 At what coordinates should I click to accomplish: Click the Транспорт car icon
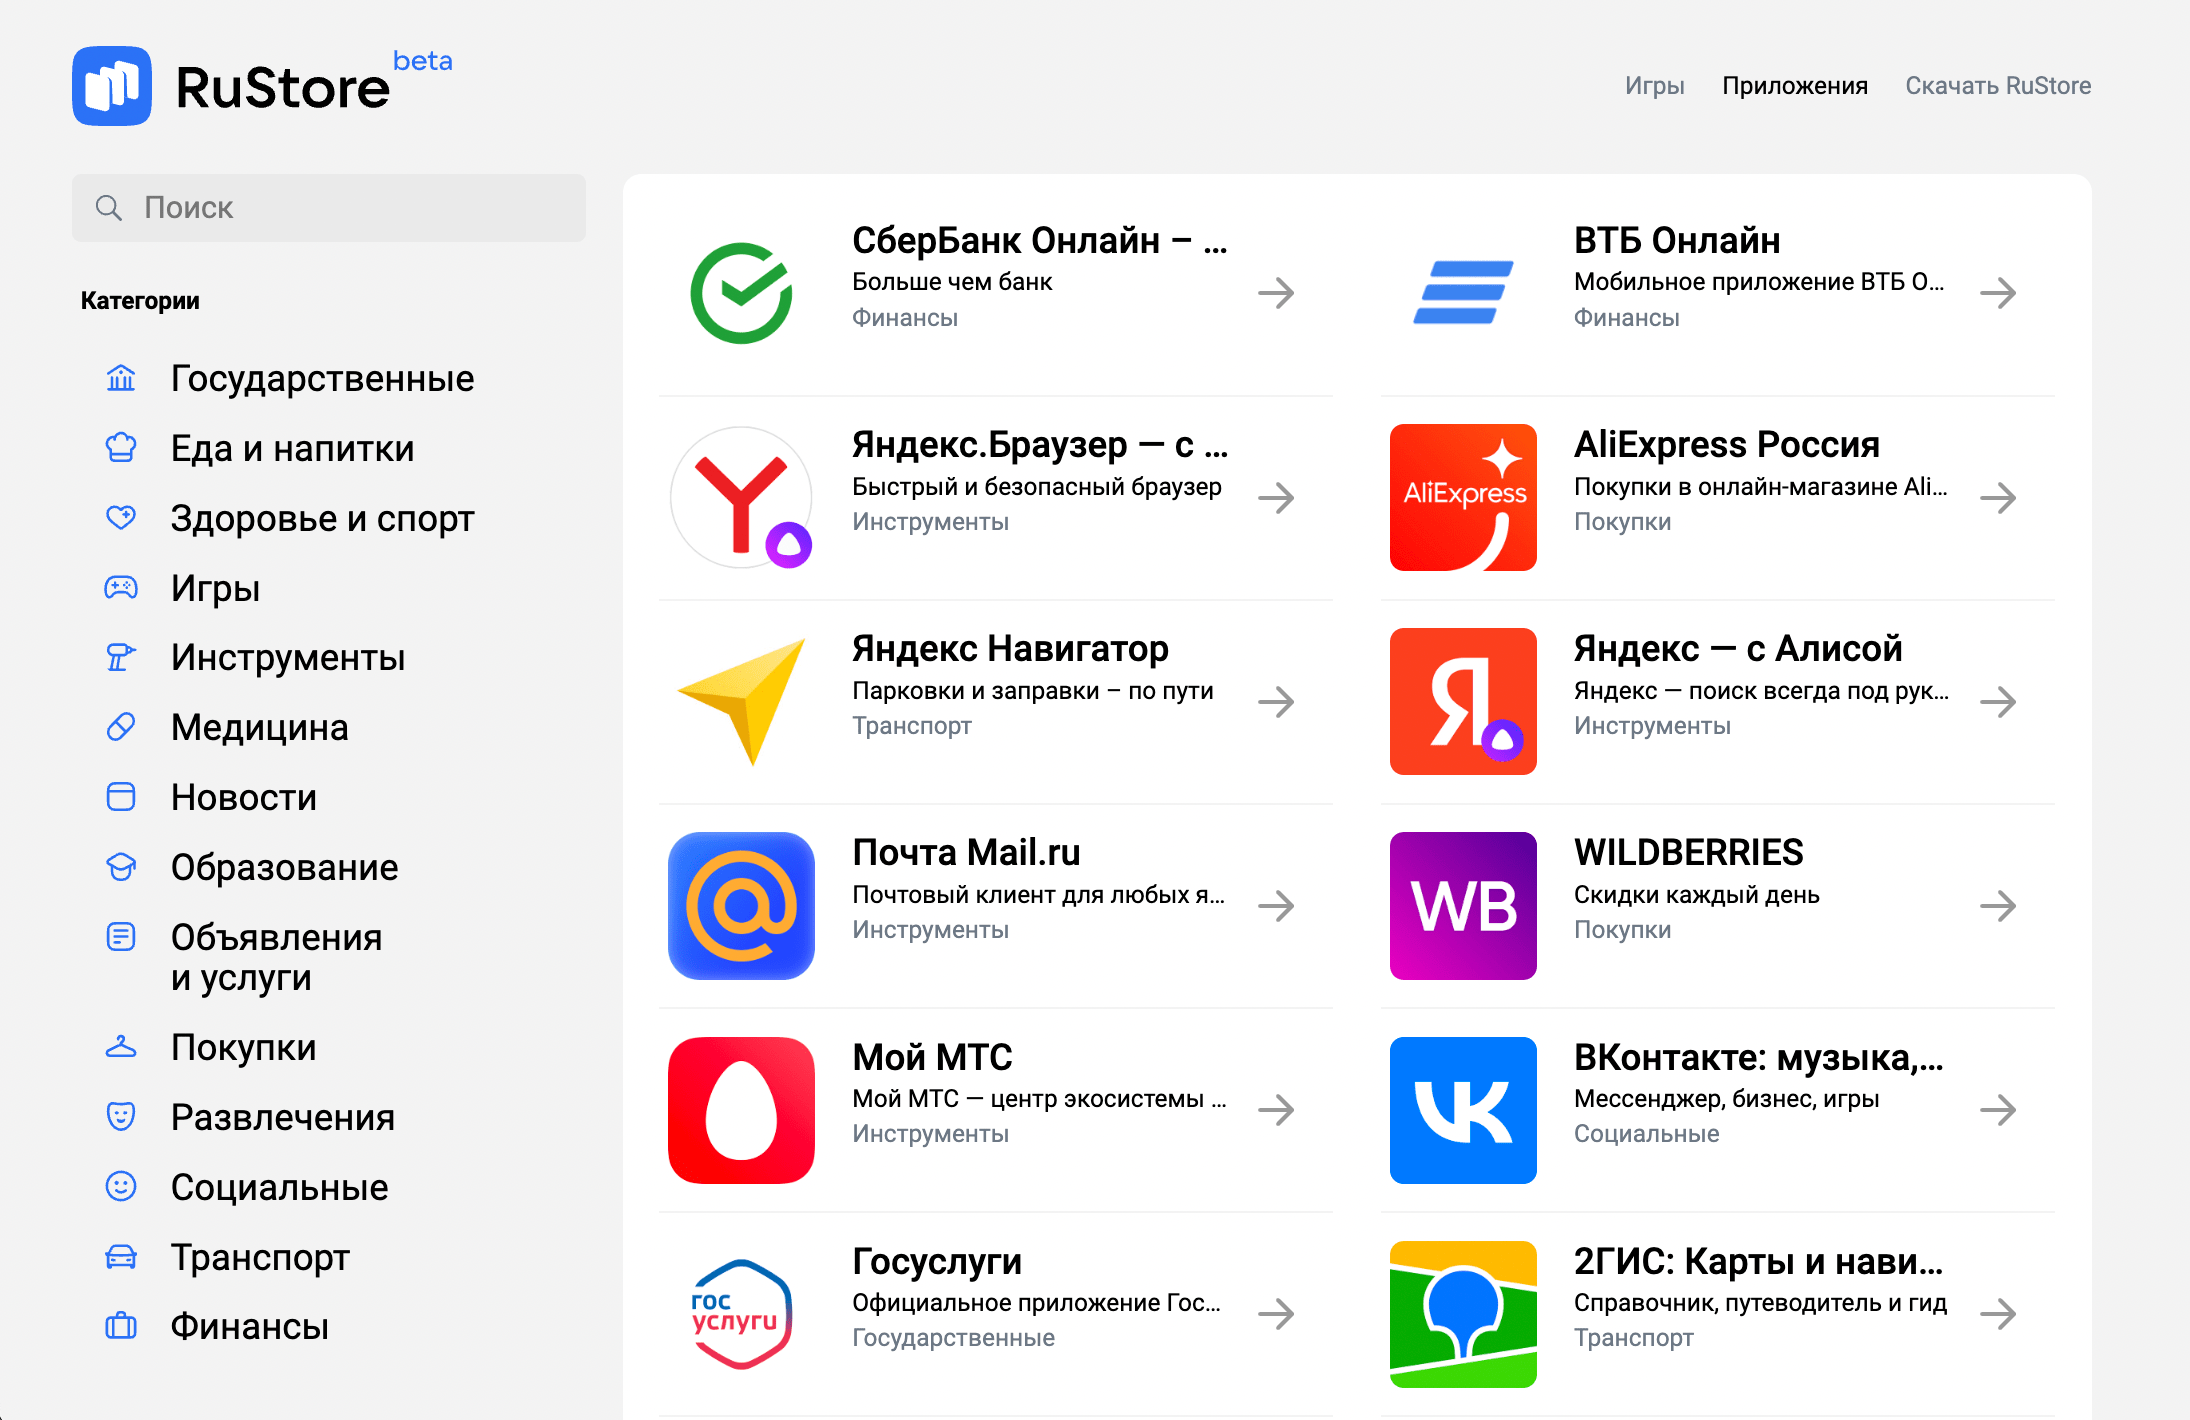[x=121, y=1257]
